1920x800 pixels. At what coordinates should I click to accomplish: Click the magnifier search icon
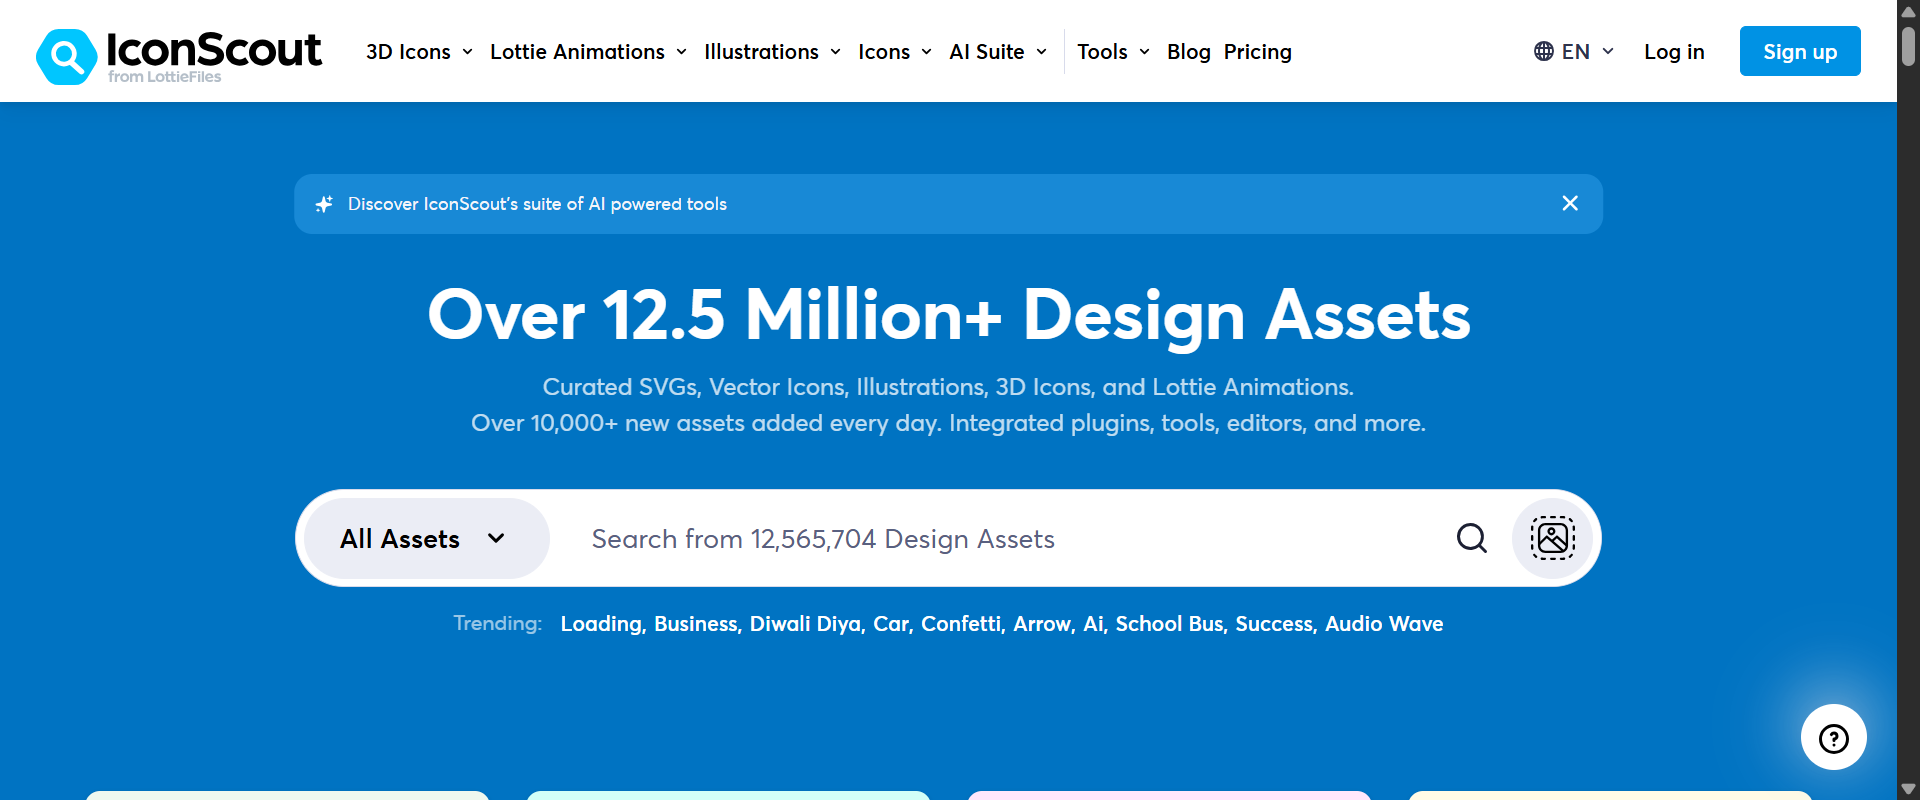1471,539
